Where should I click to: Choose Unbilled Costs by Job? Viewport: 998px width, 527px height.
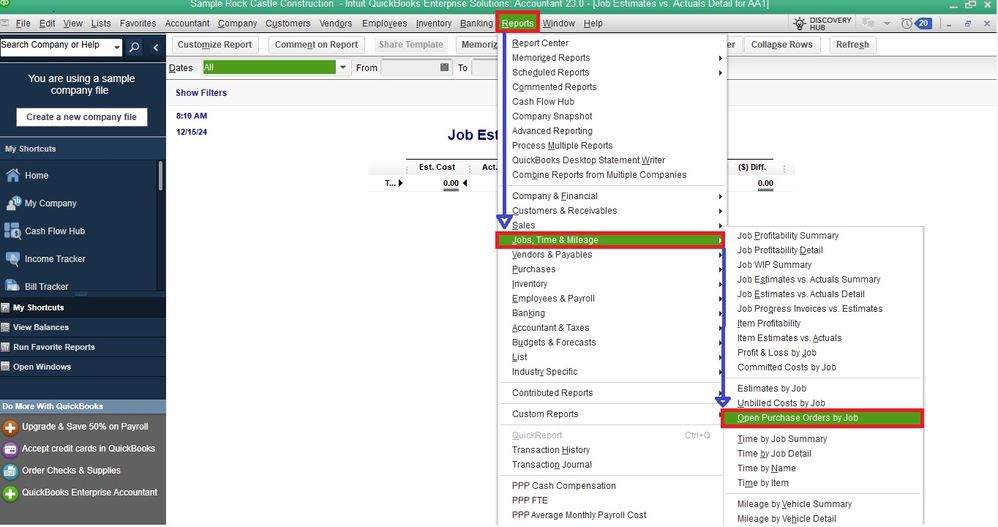pyautogui.click(x=781, y=404)
